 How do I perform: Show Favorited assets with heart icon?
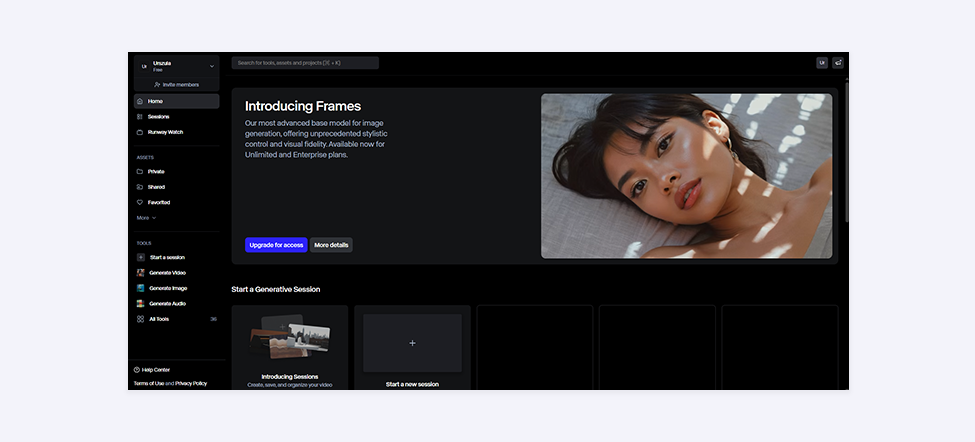(140, 202)
